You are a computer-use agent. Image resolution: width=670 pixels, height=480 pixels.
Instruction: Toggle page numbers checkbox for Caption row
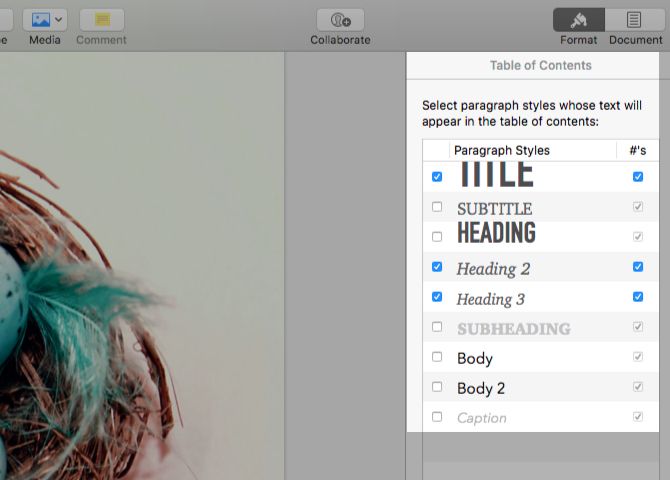638,417
